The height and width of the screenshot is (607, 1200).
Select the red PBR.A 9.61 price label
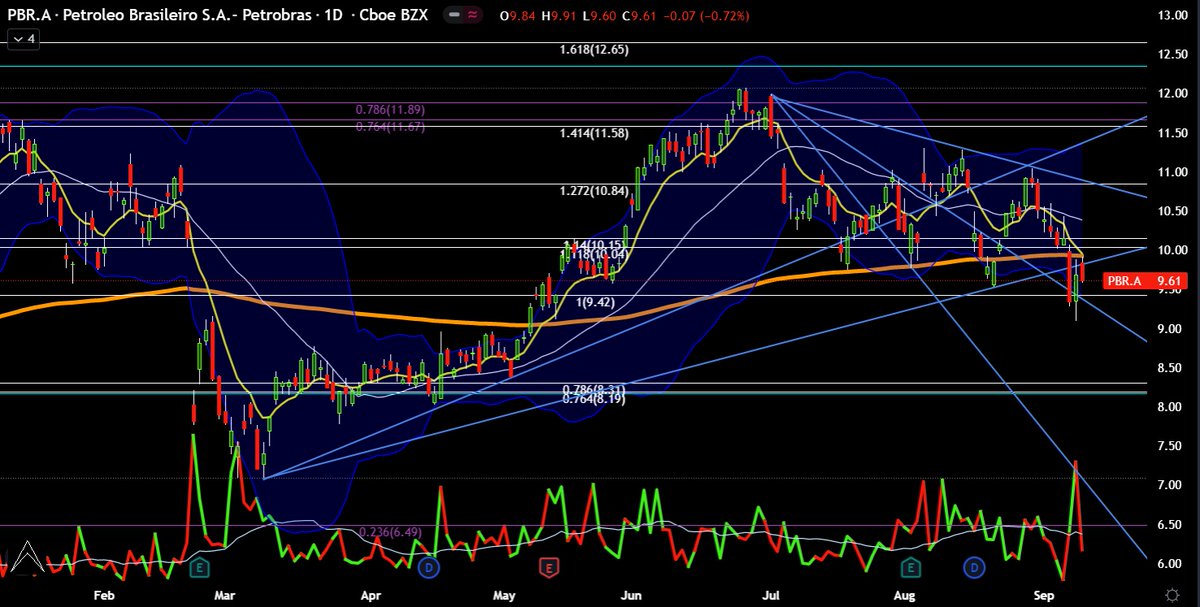[x=1143, y=282]
